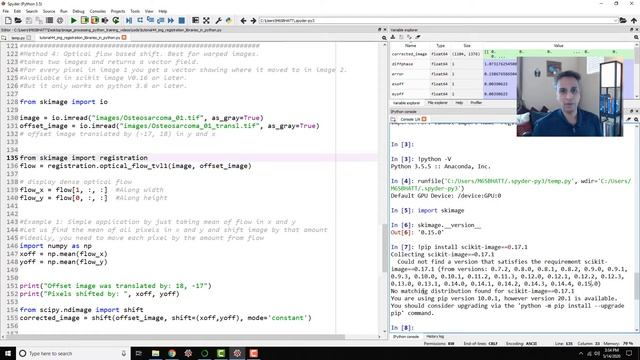Viewport: 640px width, 360px height.
Task: Close the Console 1/A tab
Action: (x=424, y=119)
